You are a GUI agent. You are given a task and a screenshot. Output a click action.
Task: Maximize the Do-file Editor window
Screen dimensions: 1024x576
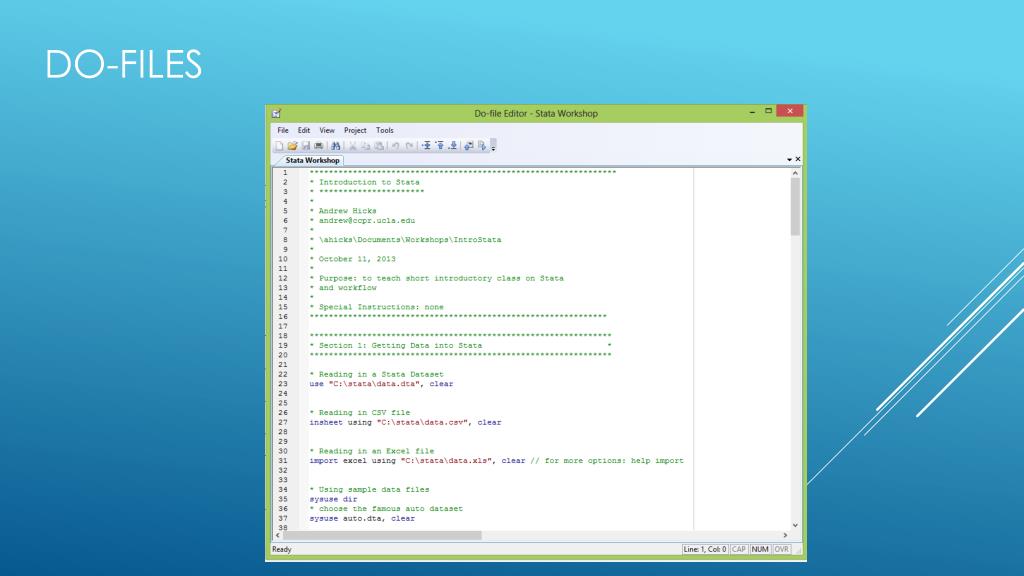point(769,111)
